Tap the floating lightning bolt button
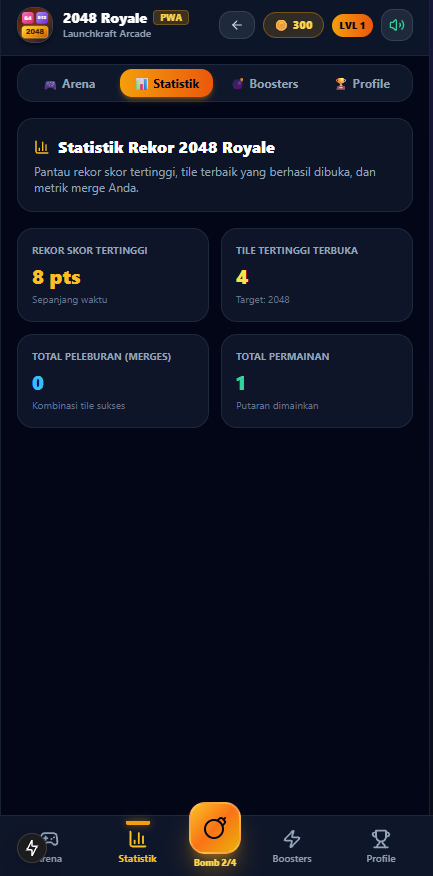 32,848
